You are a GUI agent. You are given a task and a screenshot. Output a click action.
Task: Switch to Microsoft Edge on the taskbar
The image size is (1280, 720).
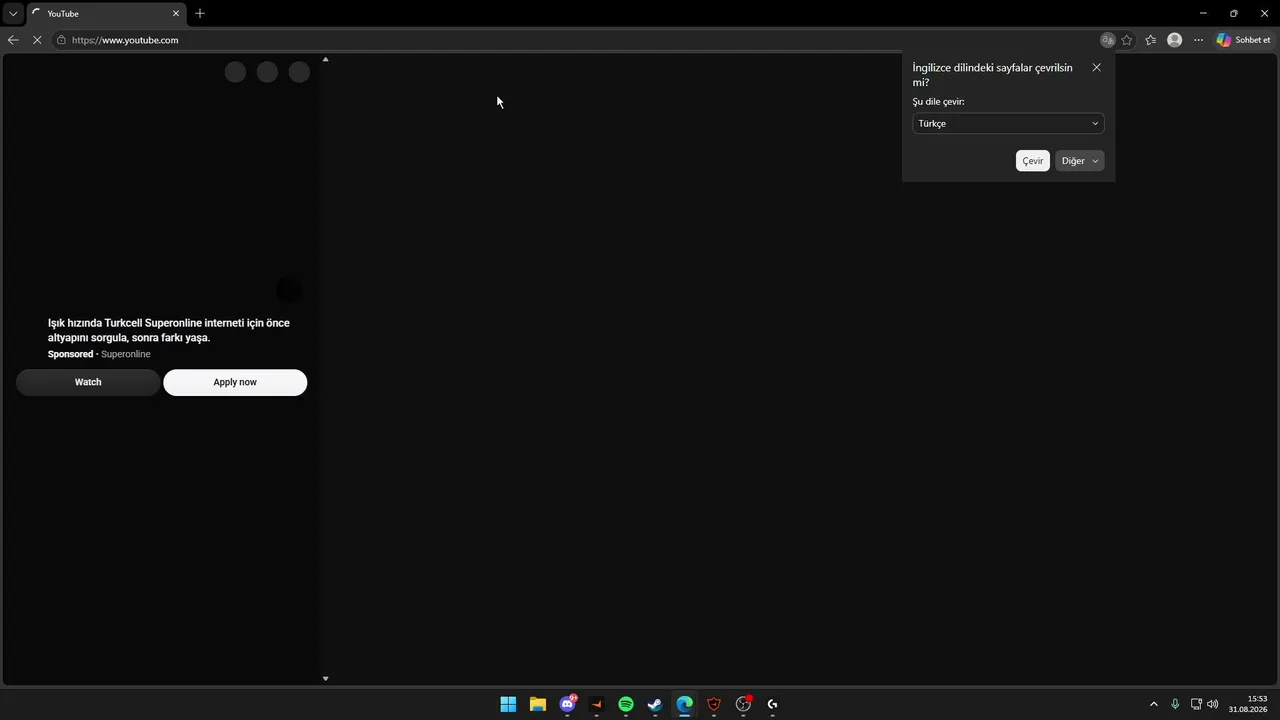[x=684, y=704]
